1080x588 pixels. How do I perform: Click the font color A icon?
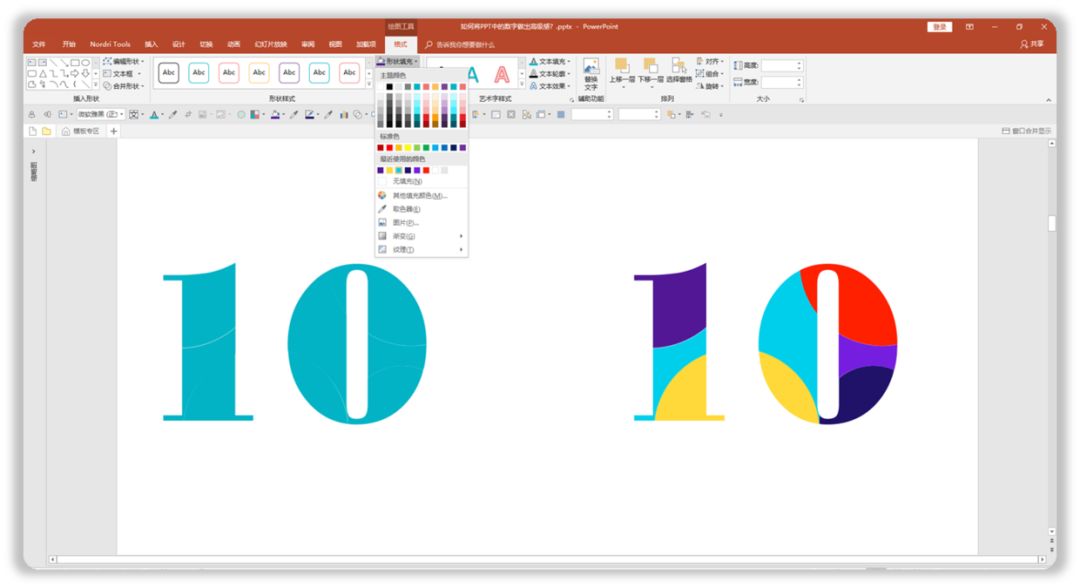click(x=154, y=114)
